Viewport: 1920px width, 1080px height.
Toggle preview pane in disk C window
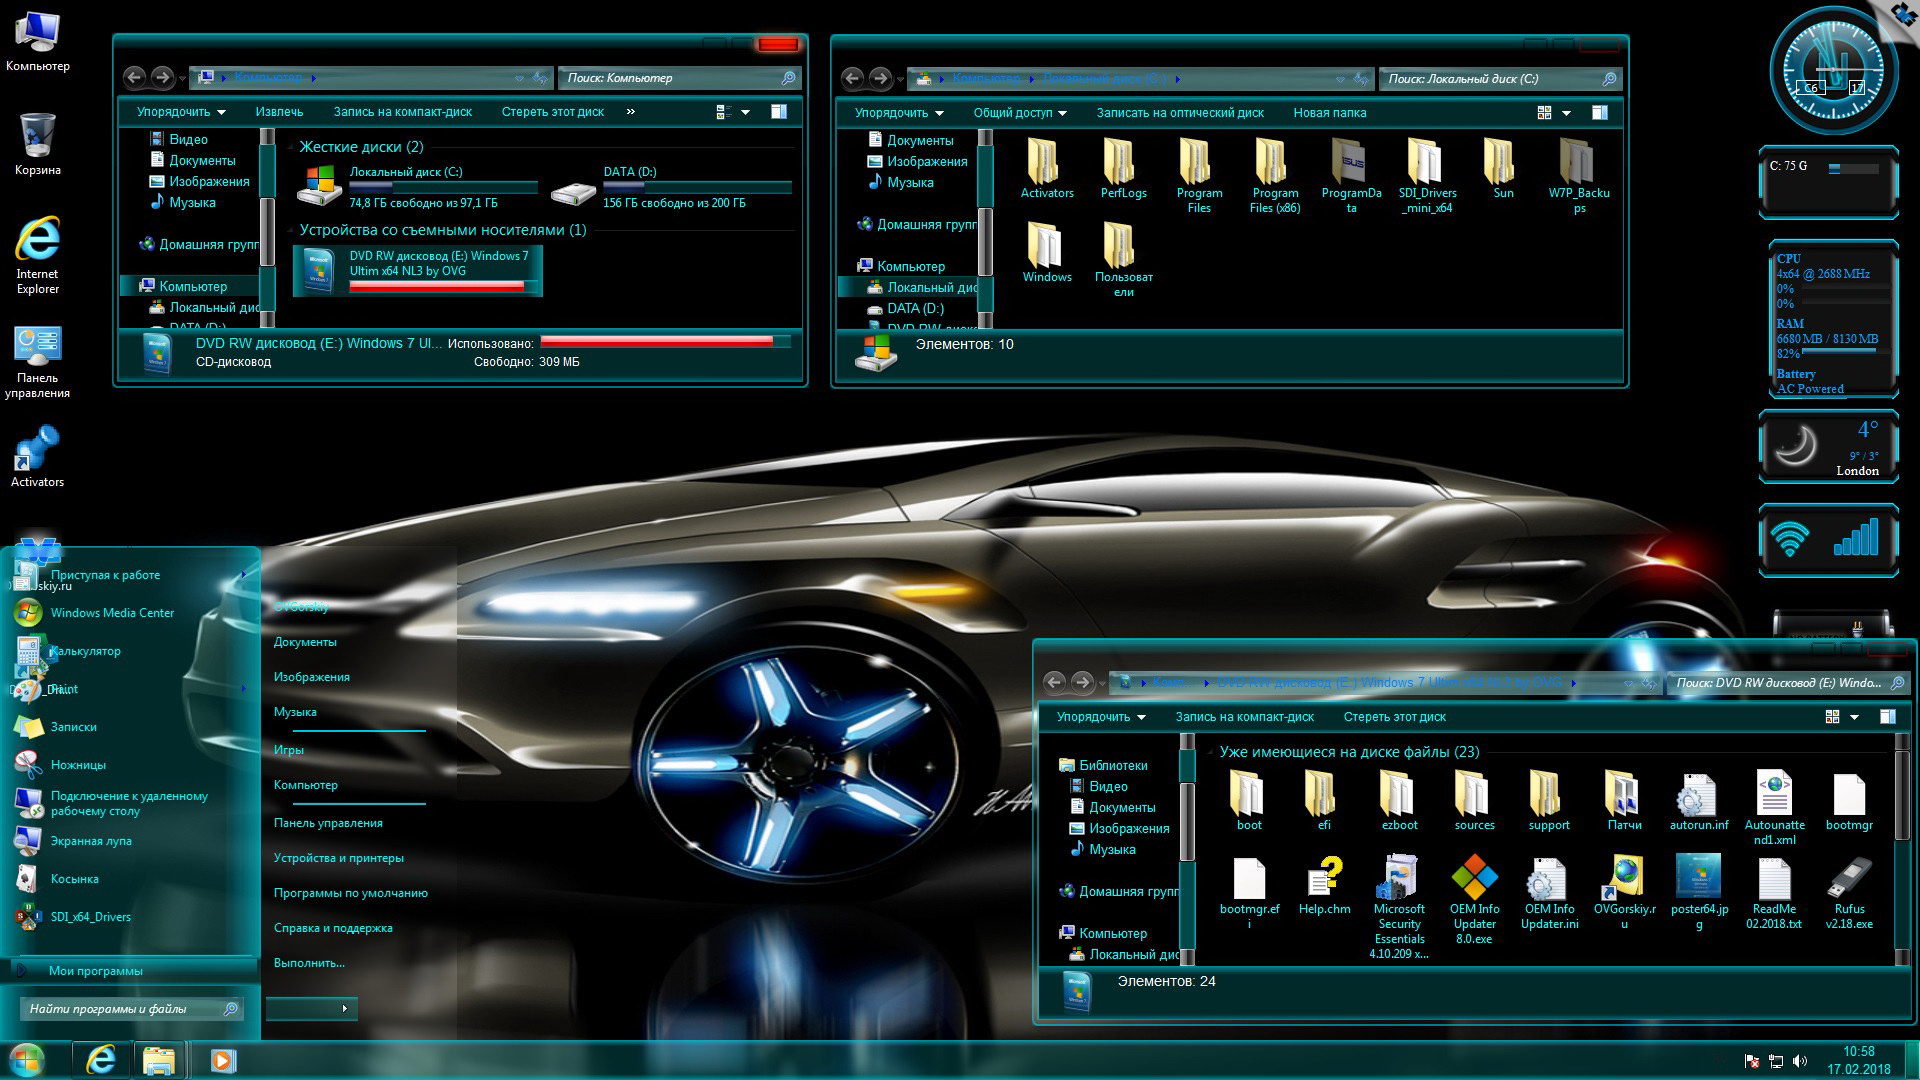point(1600,113)
